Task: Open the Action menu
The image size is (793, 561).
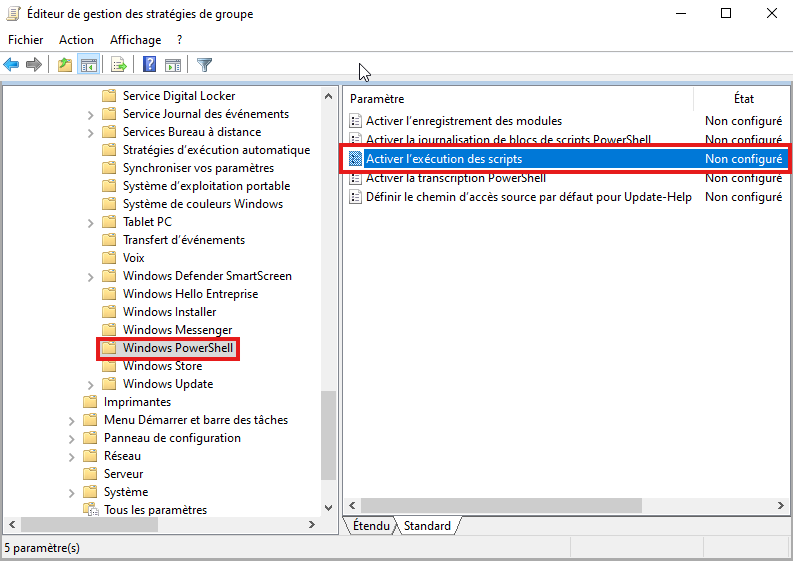Action: click(76, 39)
